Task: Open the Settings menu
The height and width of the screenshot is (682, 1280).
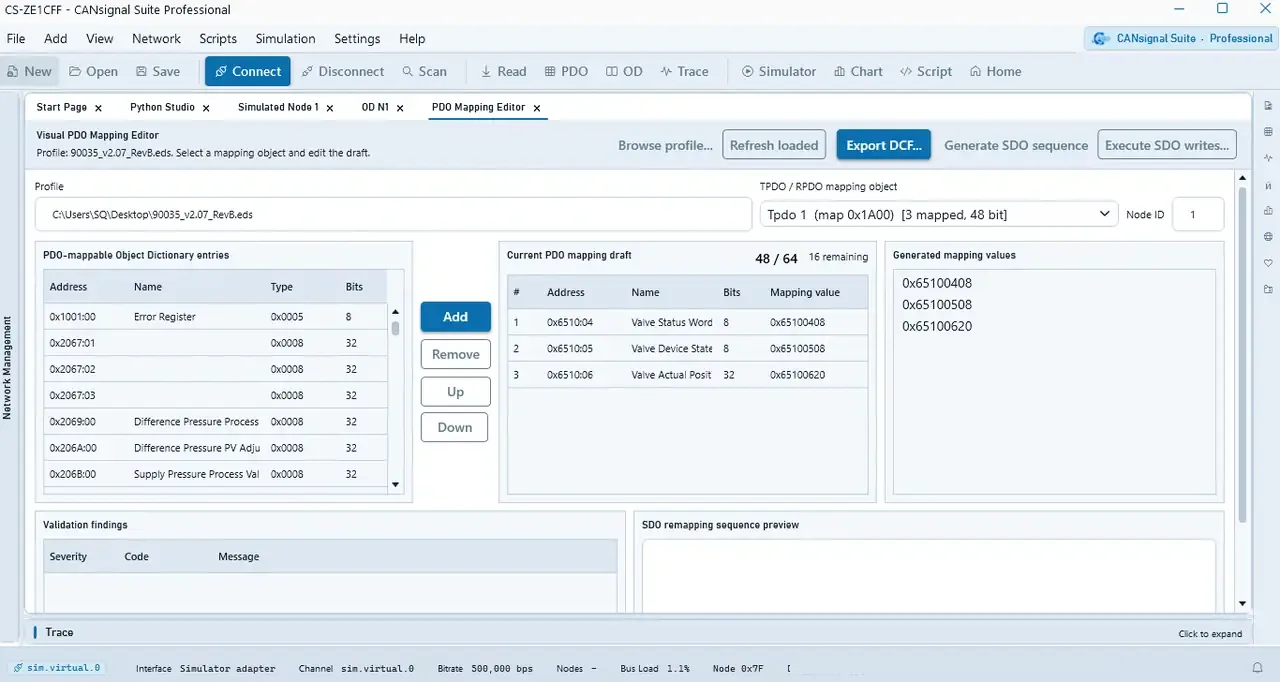Action: [357, 39]
